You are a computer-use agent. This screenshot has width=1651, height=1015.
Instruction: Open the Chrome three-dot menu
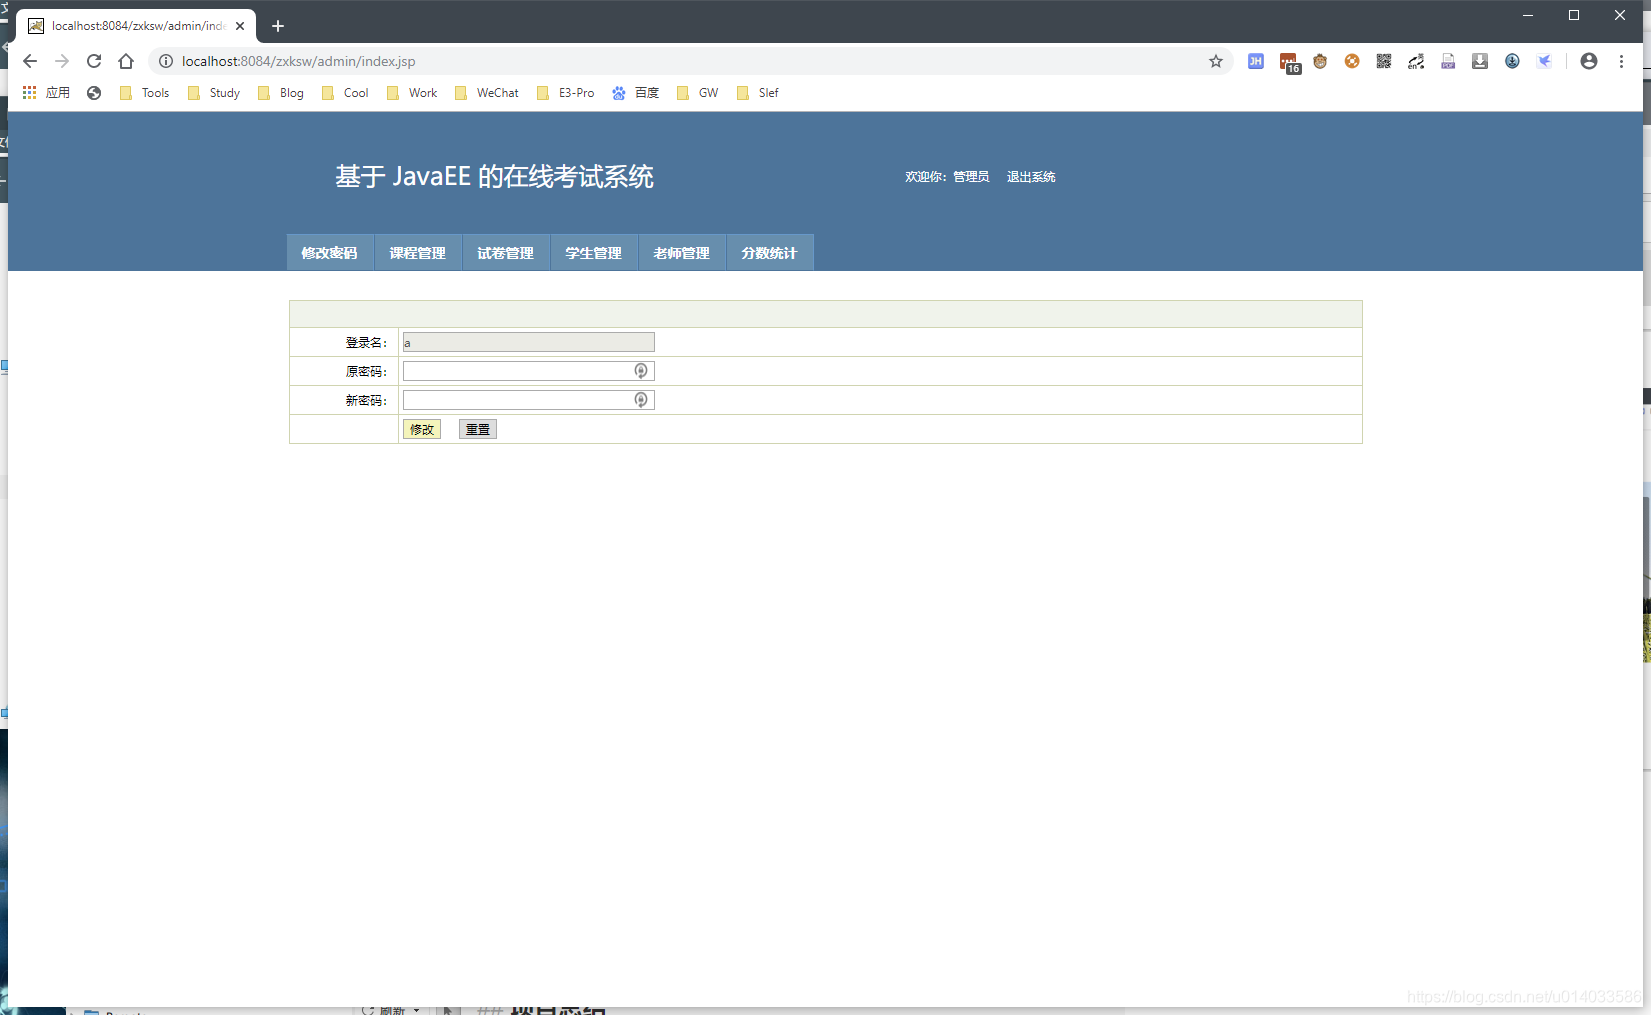coord(1621,61)
